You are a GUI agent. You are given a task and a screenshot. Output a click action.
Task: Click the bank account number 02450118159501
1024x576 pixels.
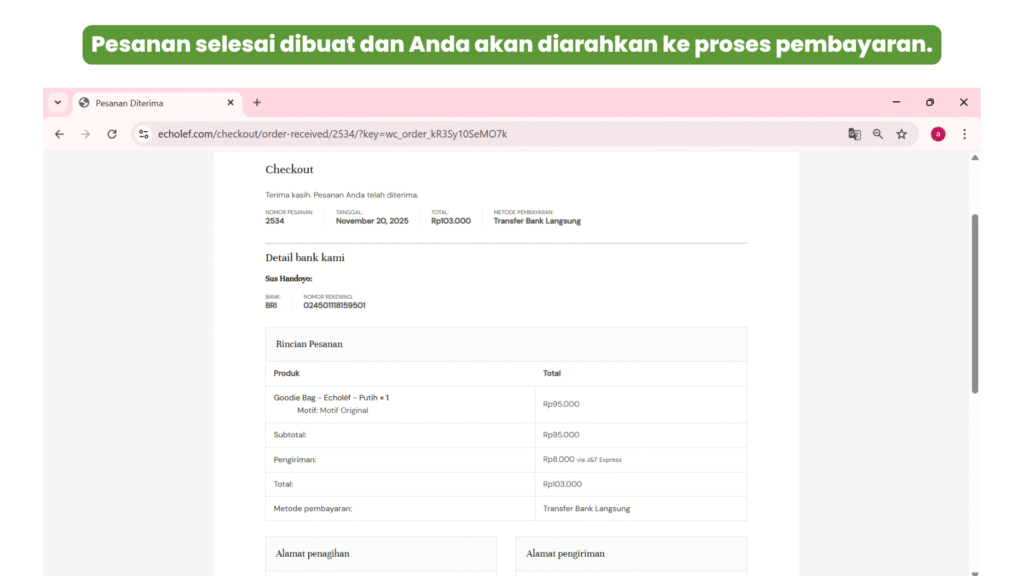click(x=334, y=305)
